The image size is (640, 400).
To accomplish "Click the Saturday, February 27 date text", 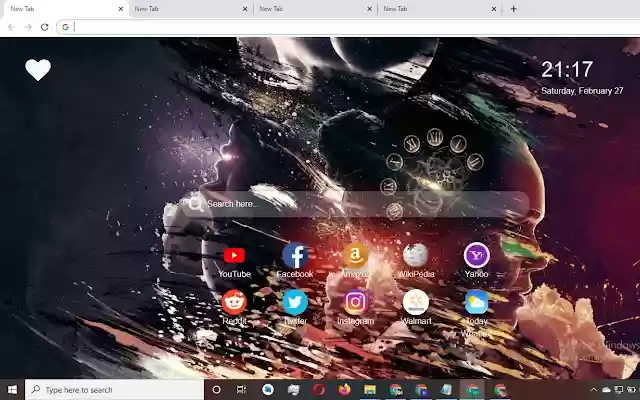I will pos(582,91).
